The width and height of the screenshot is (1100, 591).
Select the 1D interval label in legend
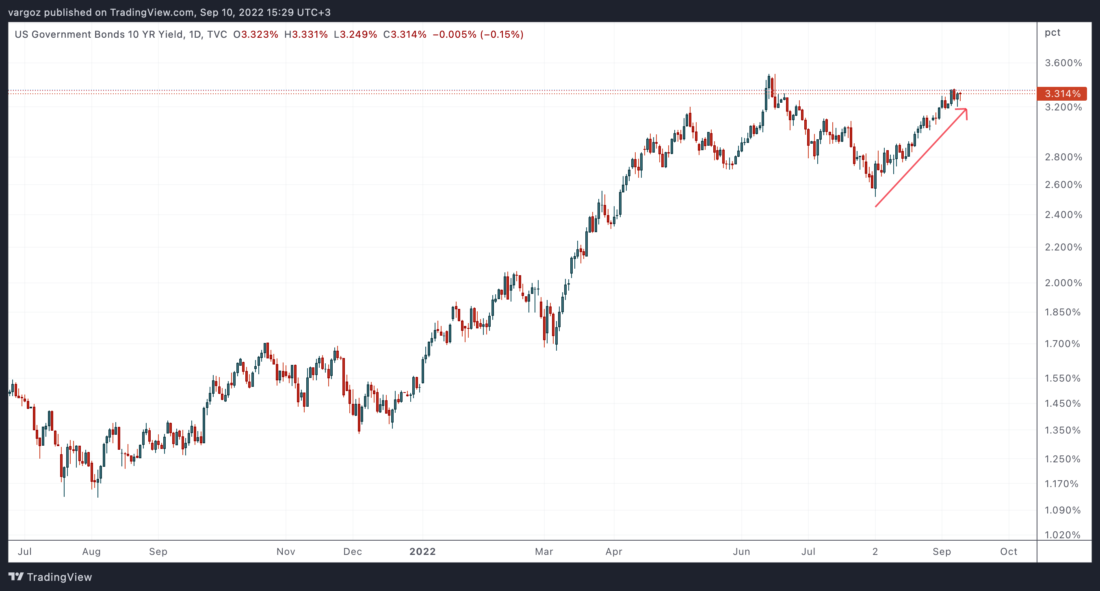point(189,35)
